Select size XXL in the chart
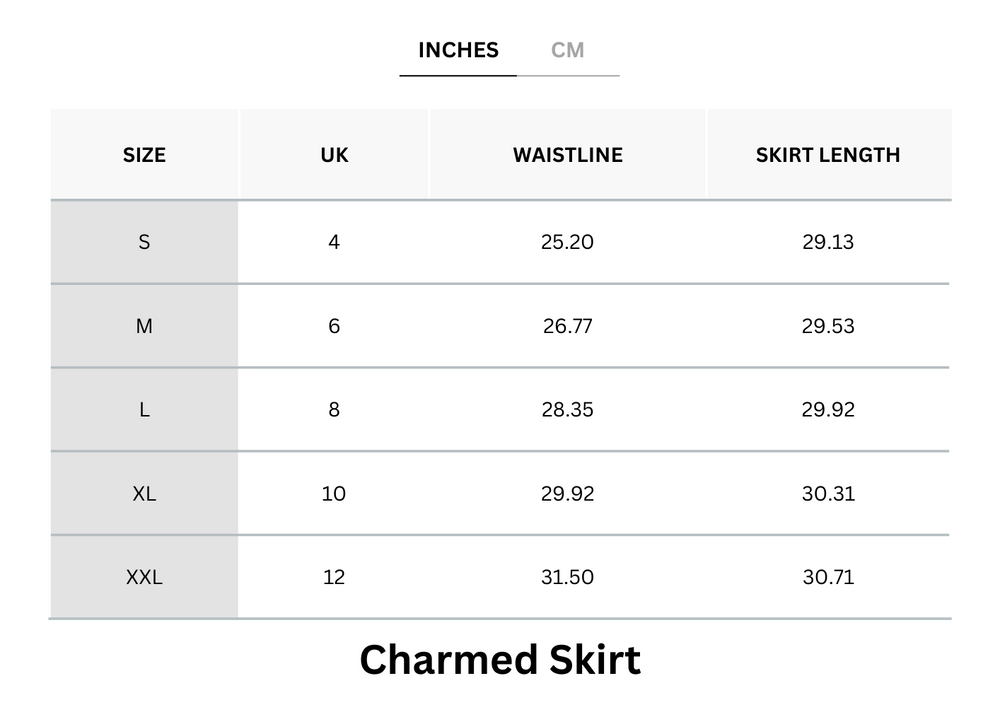 [144, 577]
